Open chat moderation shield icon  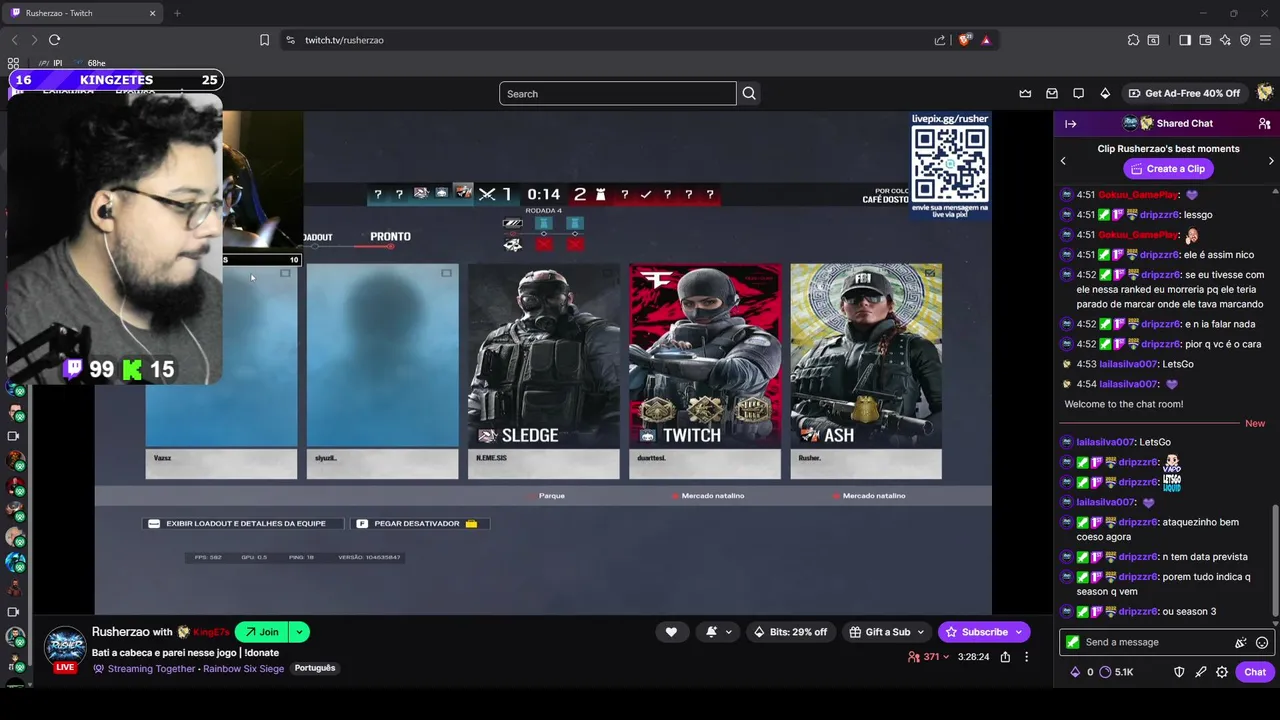(1179, 672)
